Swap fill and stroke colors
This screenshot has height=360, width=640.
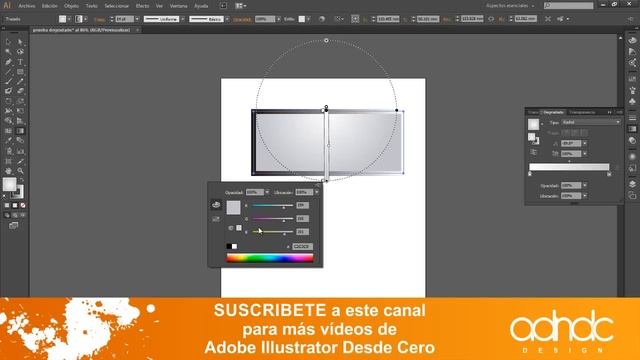22,180
